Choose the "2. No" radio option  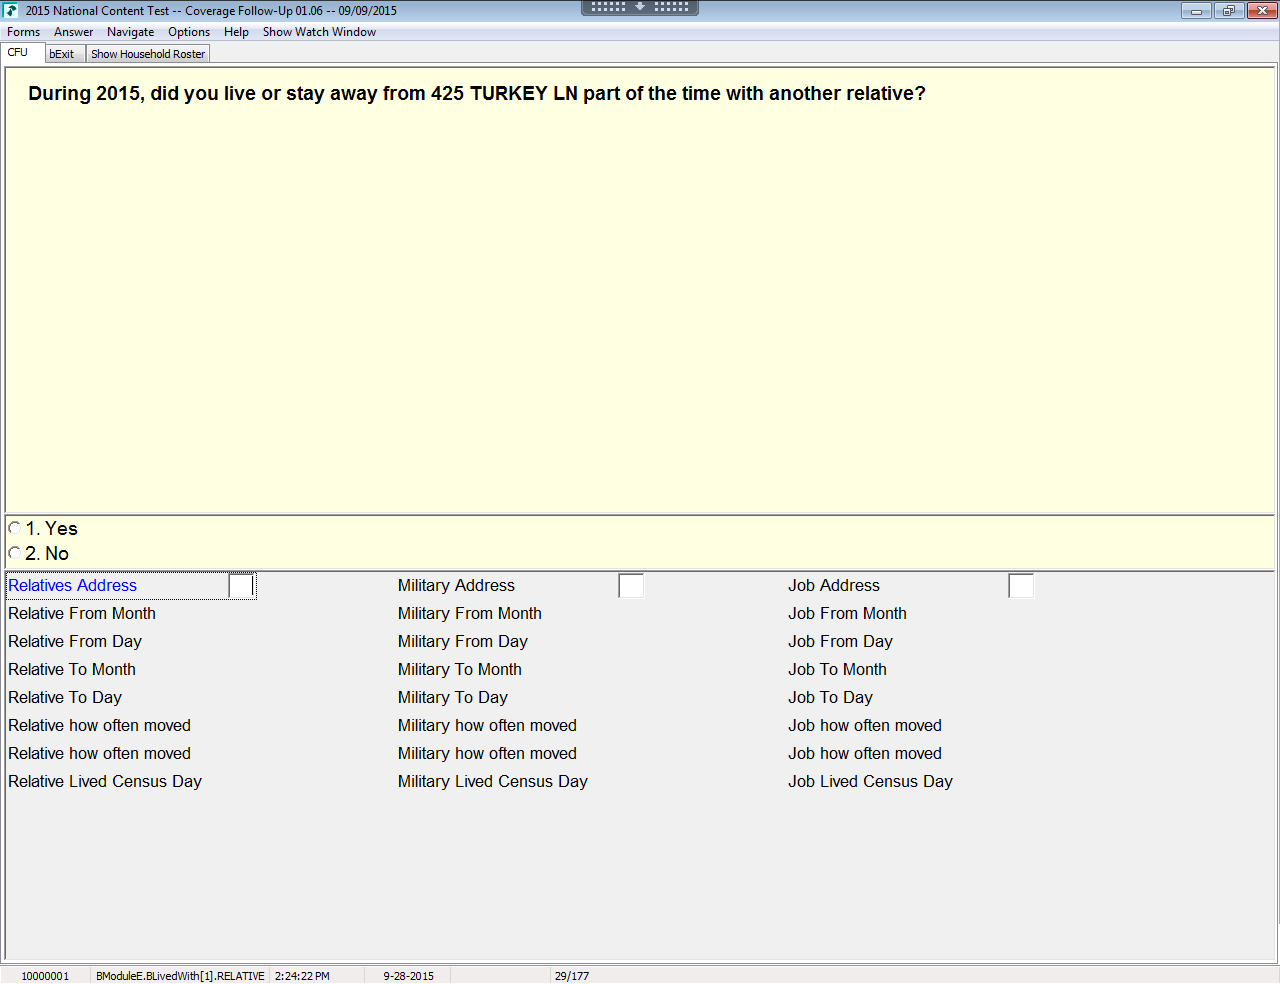(x=15, y=553)
